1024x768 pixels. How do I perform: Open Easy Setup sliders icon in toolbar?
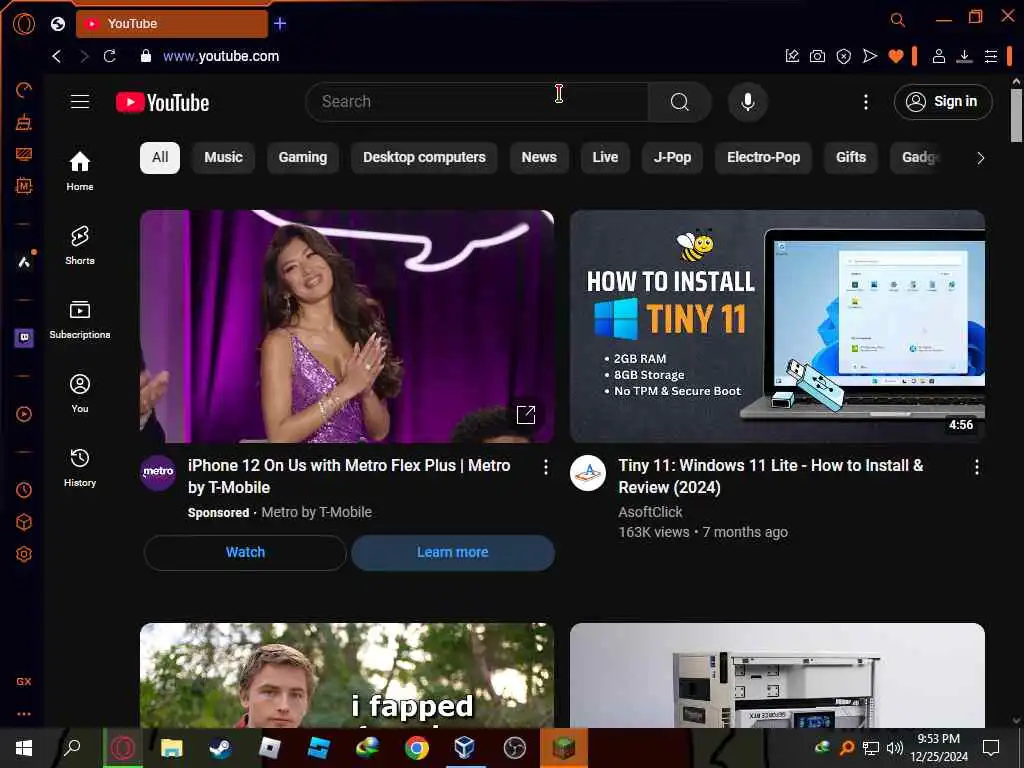click(991, 56)
